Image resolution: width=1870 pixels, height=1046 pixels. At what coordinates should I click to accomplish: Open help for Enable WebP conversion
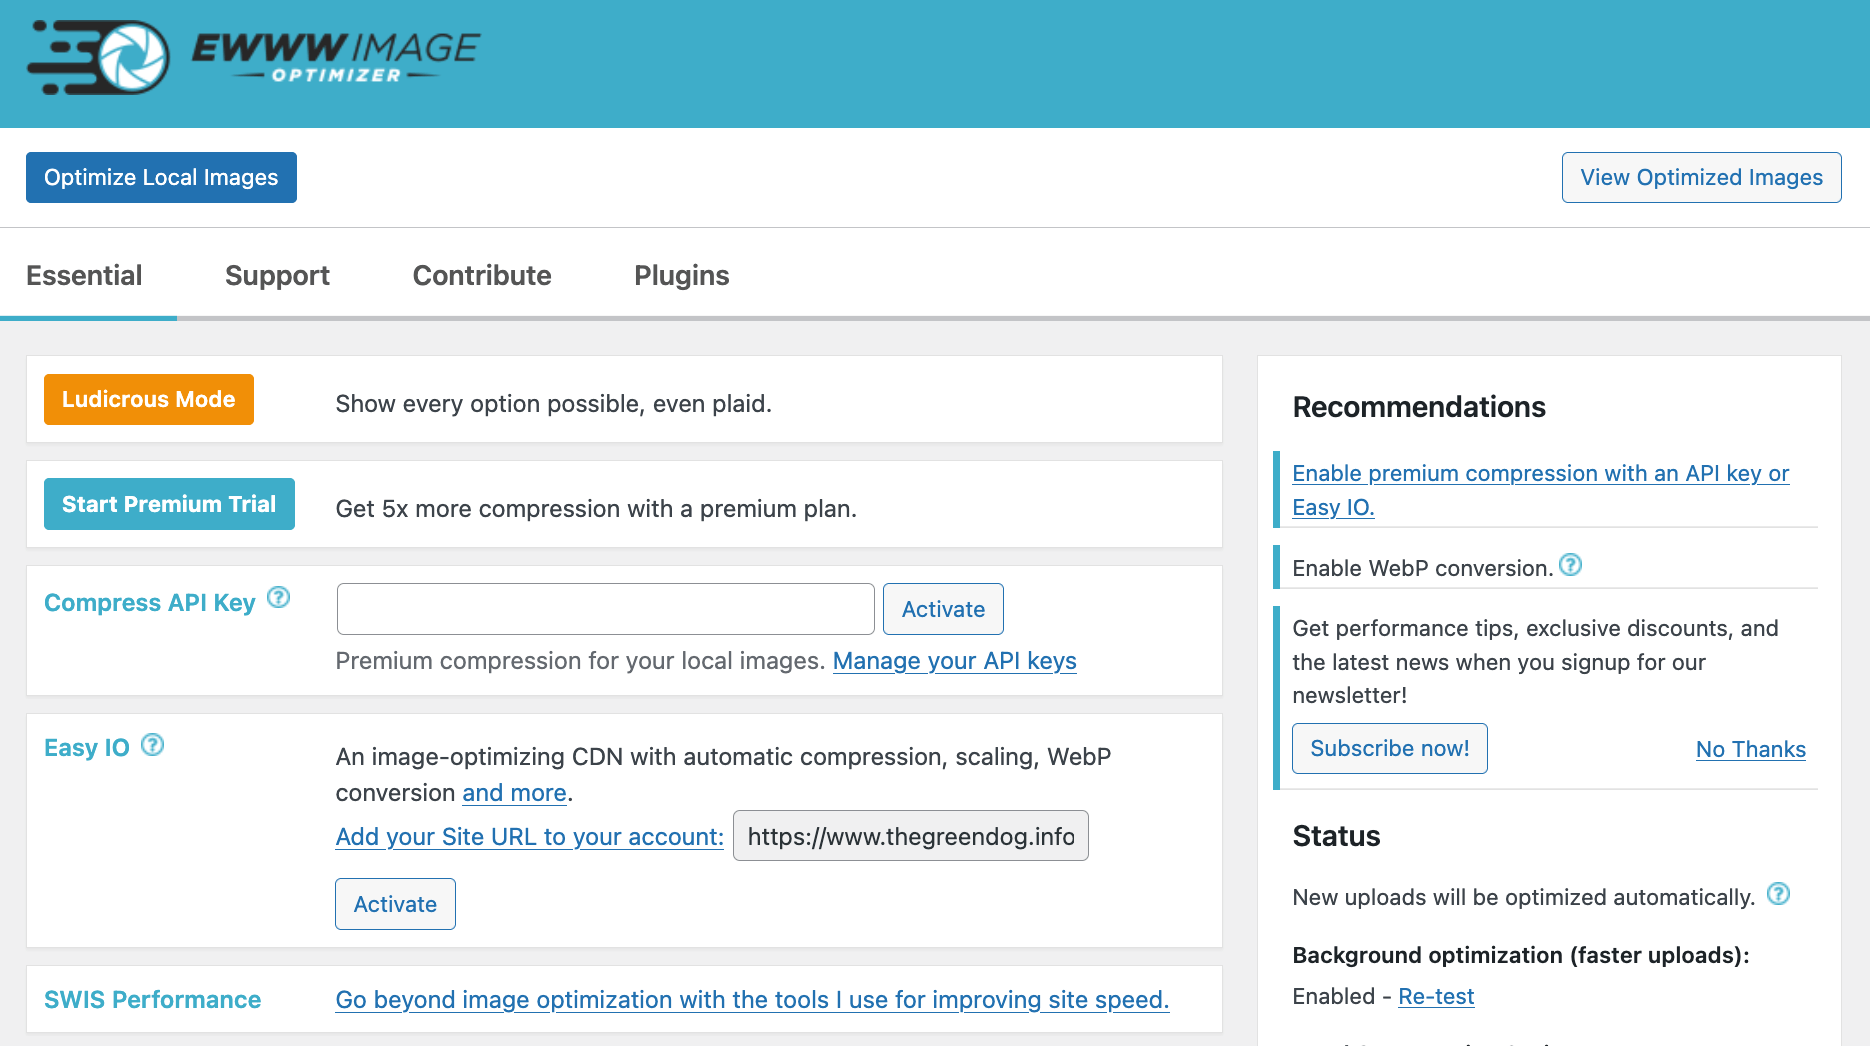tap(1571, 565)
